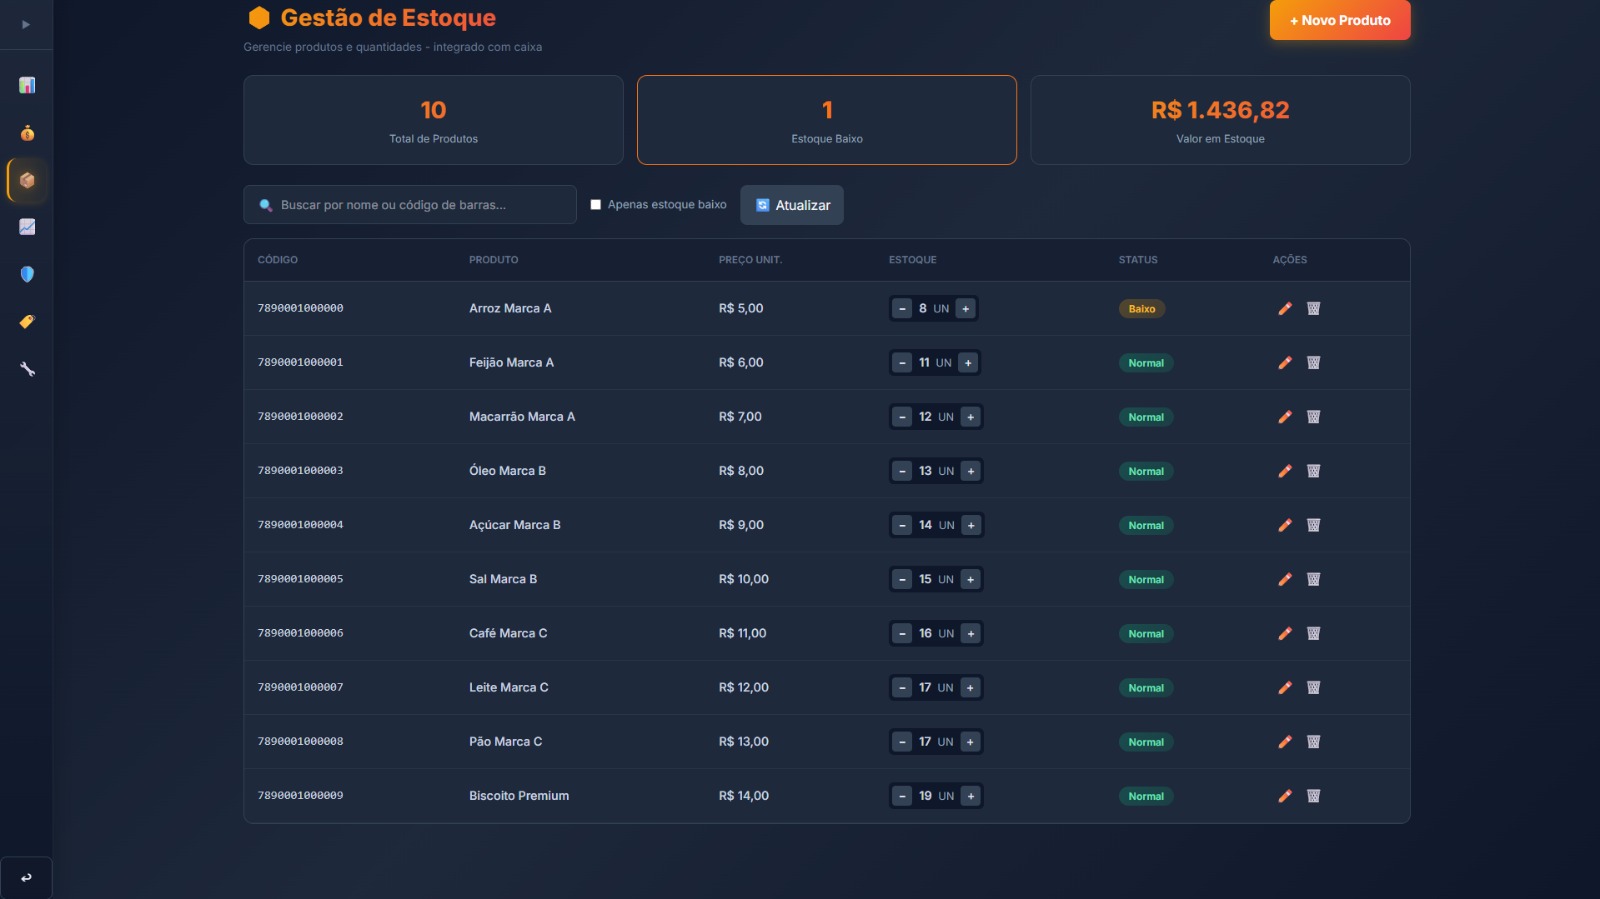Delete Feijão Marca A with trash icon
This screenshot has height=899, width=1600.
(1314, 363)
